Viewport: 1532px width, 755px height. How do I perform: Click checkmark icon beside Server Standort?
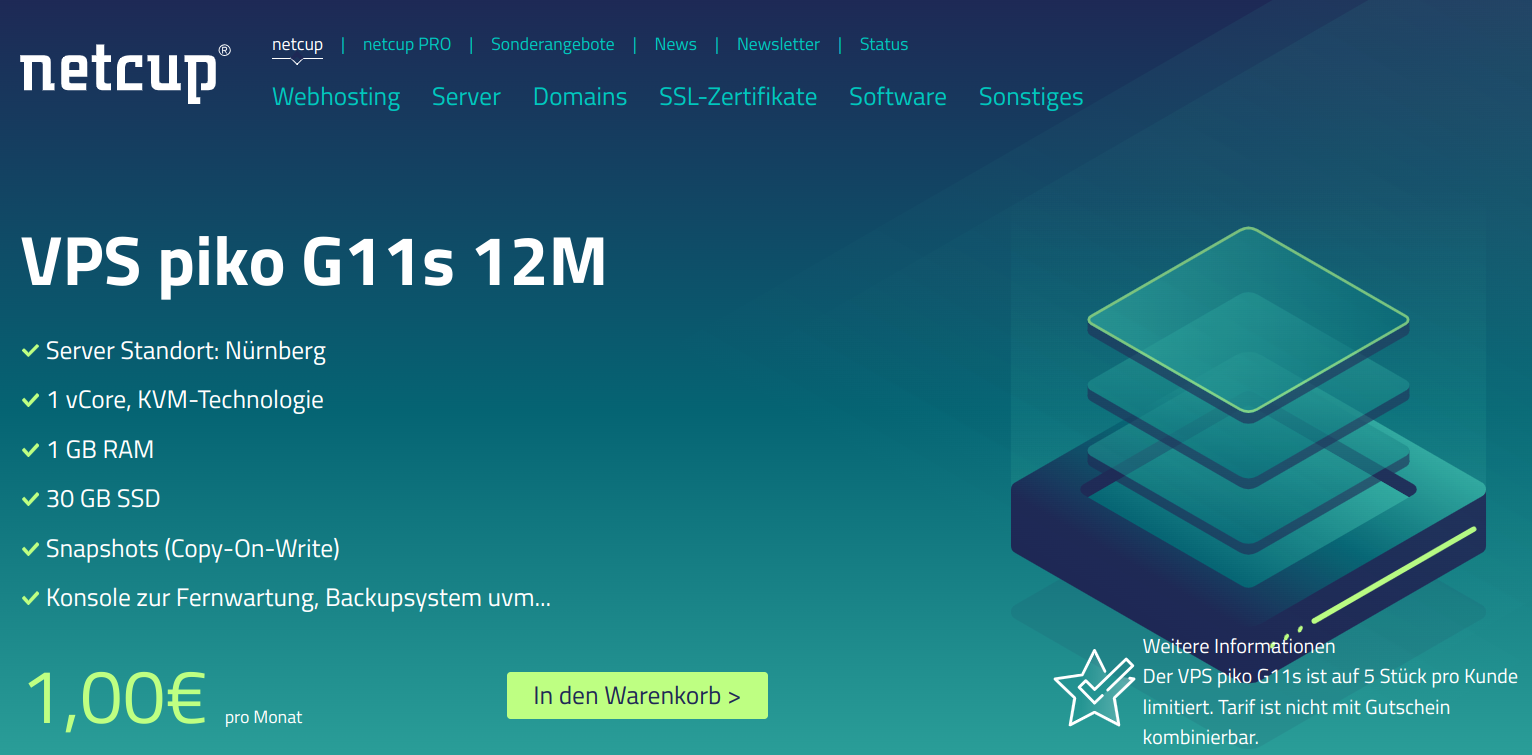point(30,351)
